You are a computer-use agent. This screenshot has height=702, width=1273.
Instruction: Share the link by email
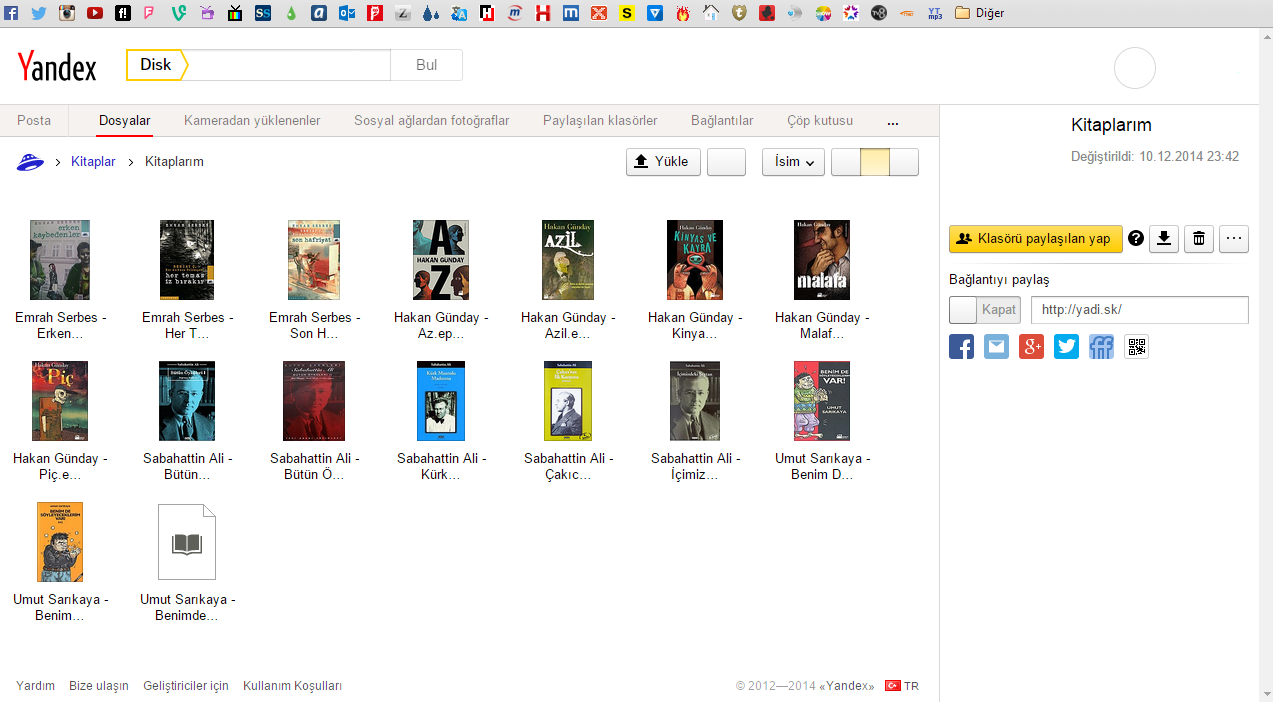click(997, 347)
